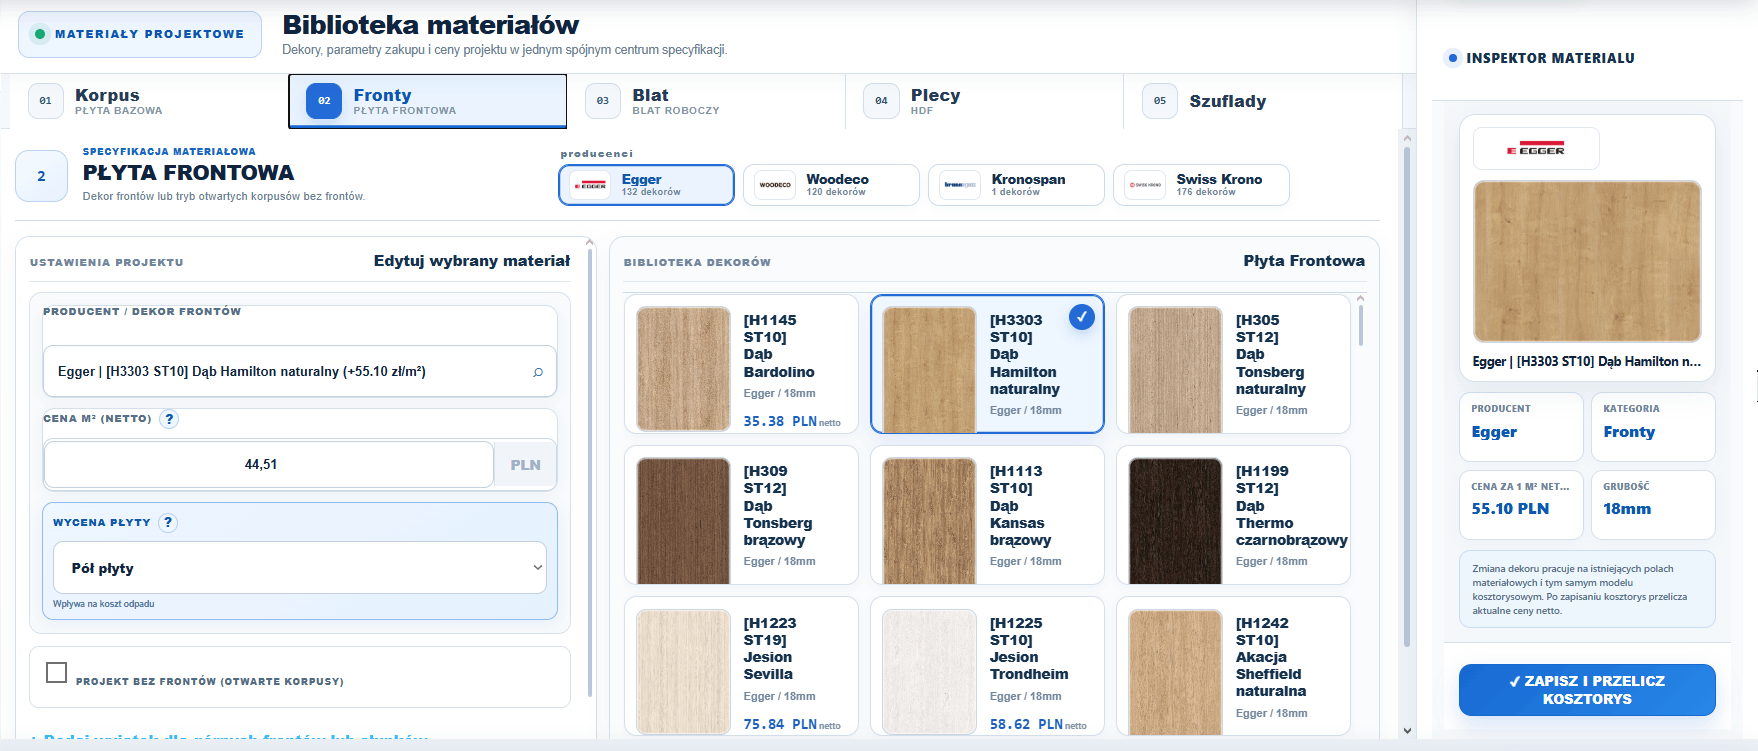Click the 03 badge on the Blat tab
Image resolution: width=1758 pixels, height=751 pixels.
pyautogui.click(x=603, y=101)
